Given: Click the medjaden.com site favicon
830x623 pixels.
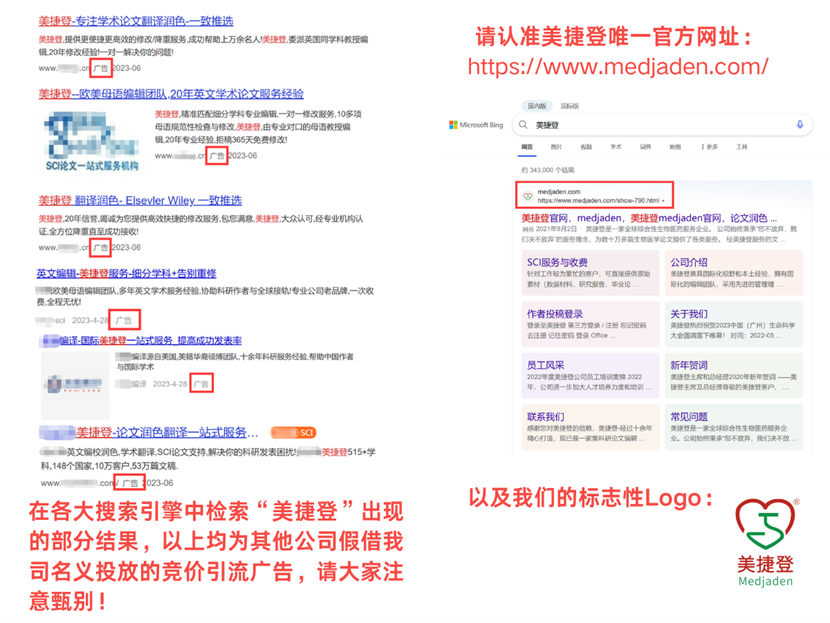Looking at the screenshot, I should (x=528, y=196).
